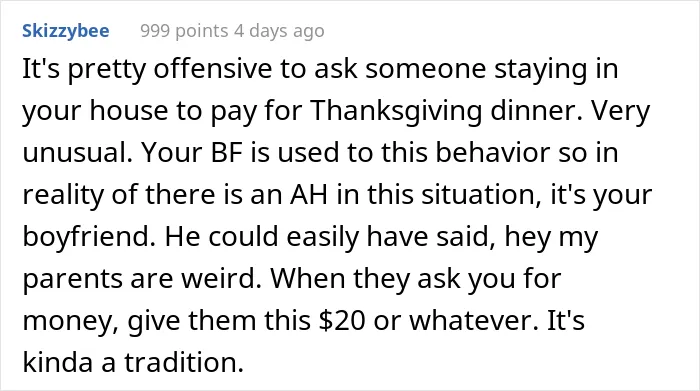Click the word unusual starting the third line
Viewport: 700px width, 391px height.
(77, 153)
